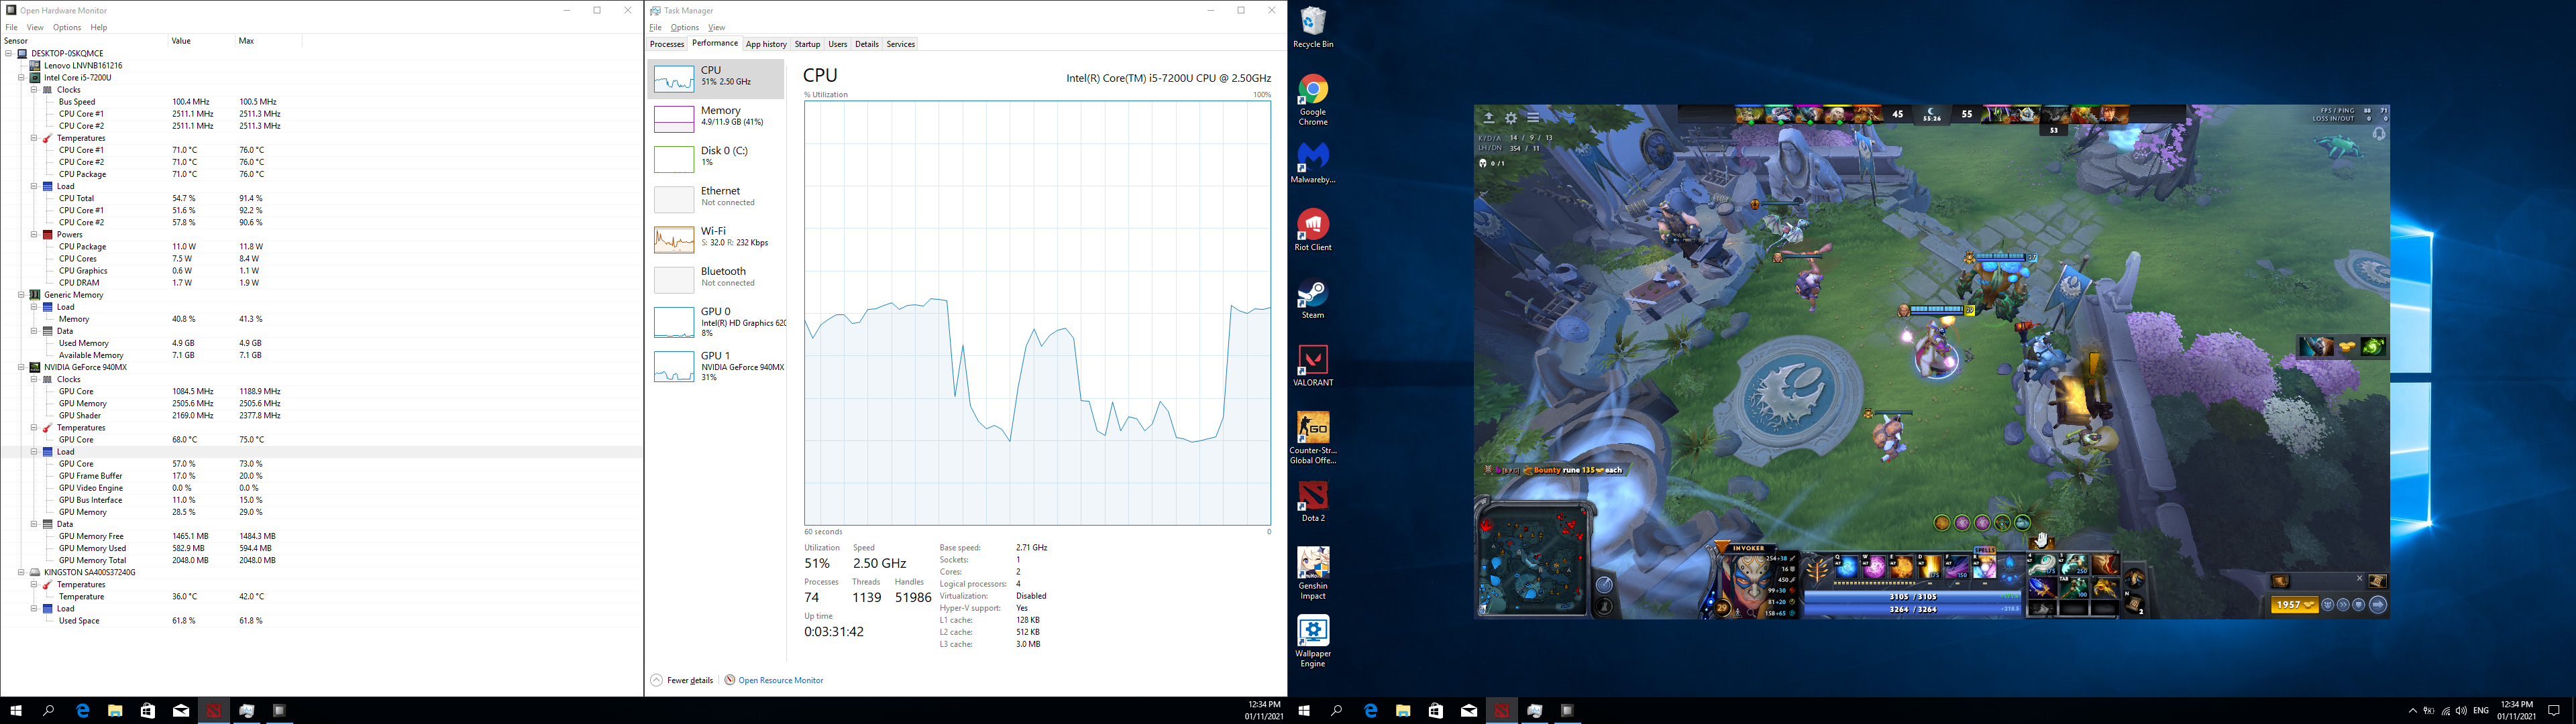
Task: Open the Task Manager View menu
Action: [716, 27]
